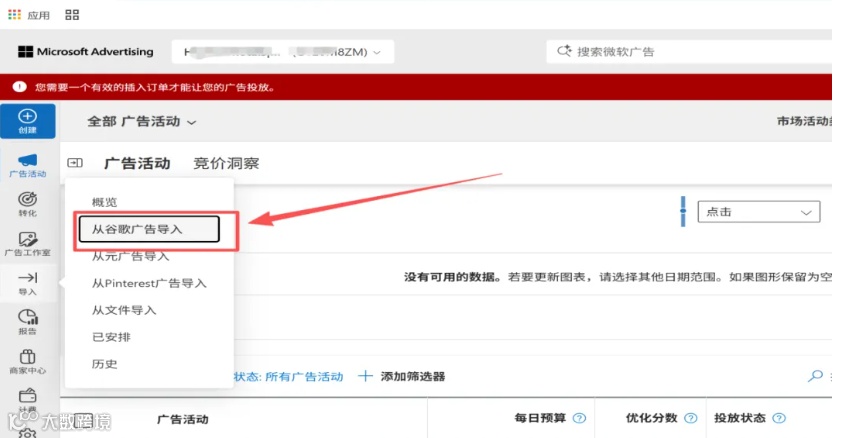Expand the 全部 广告活动 dropdown

[141, 121]
